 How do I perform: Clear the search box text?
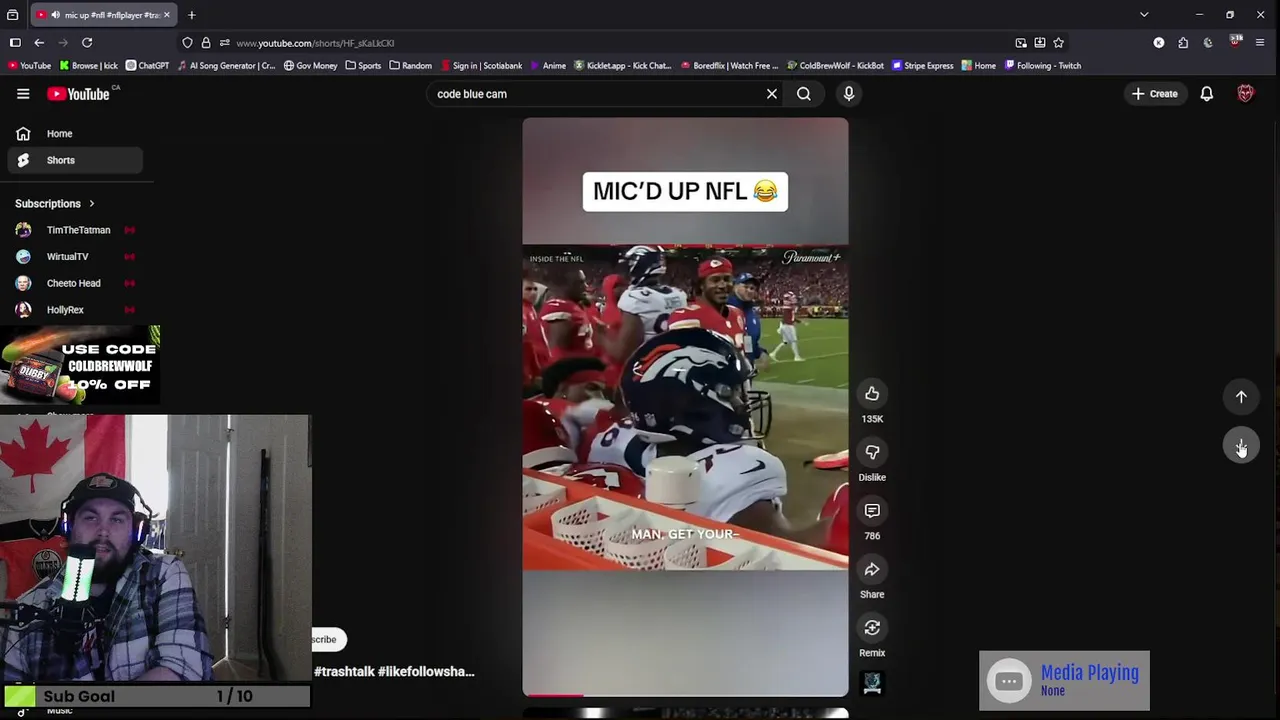pos(772,94)
